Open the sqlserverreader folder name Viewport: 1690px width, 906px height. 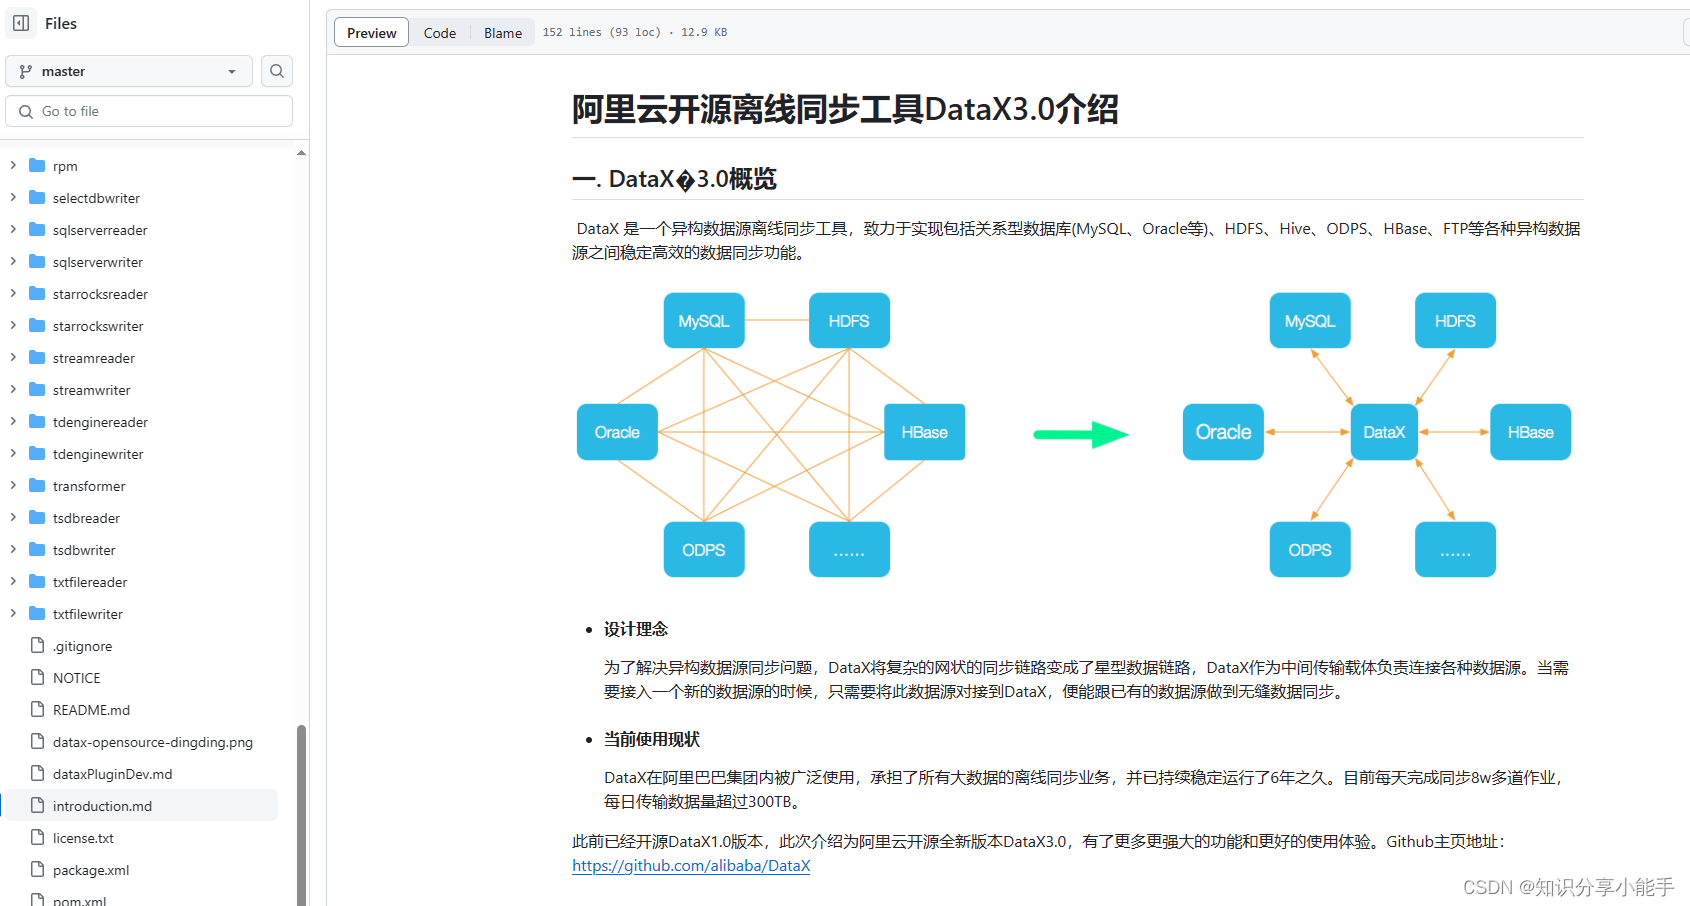pyautogui.click(x=100, y=230)
